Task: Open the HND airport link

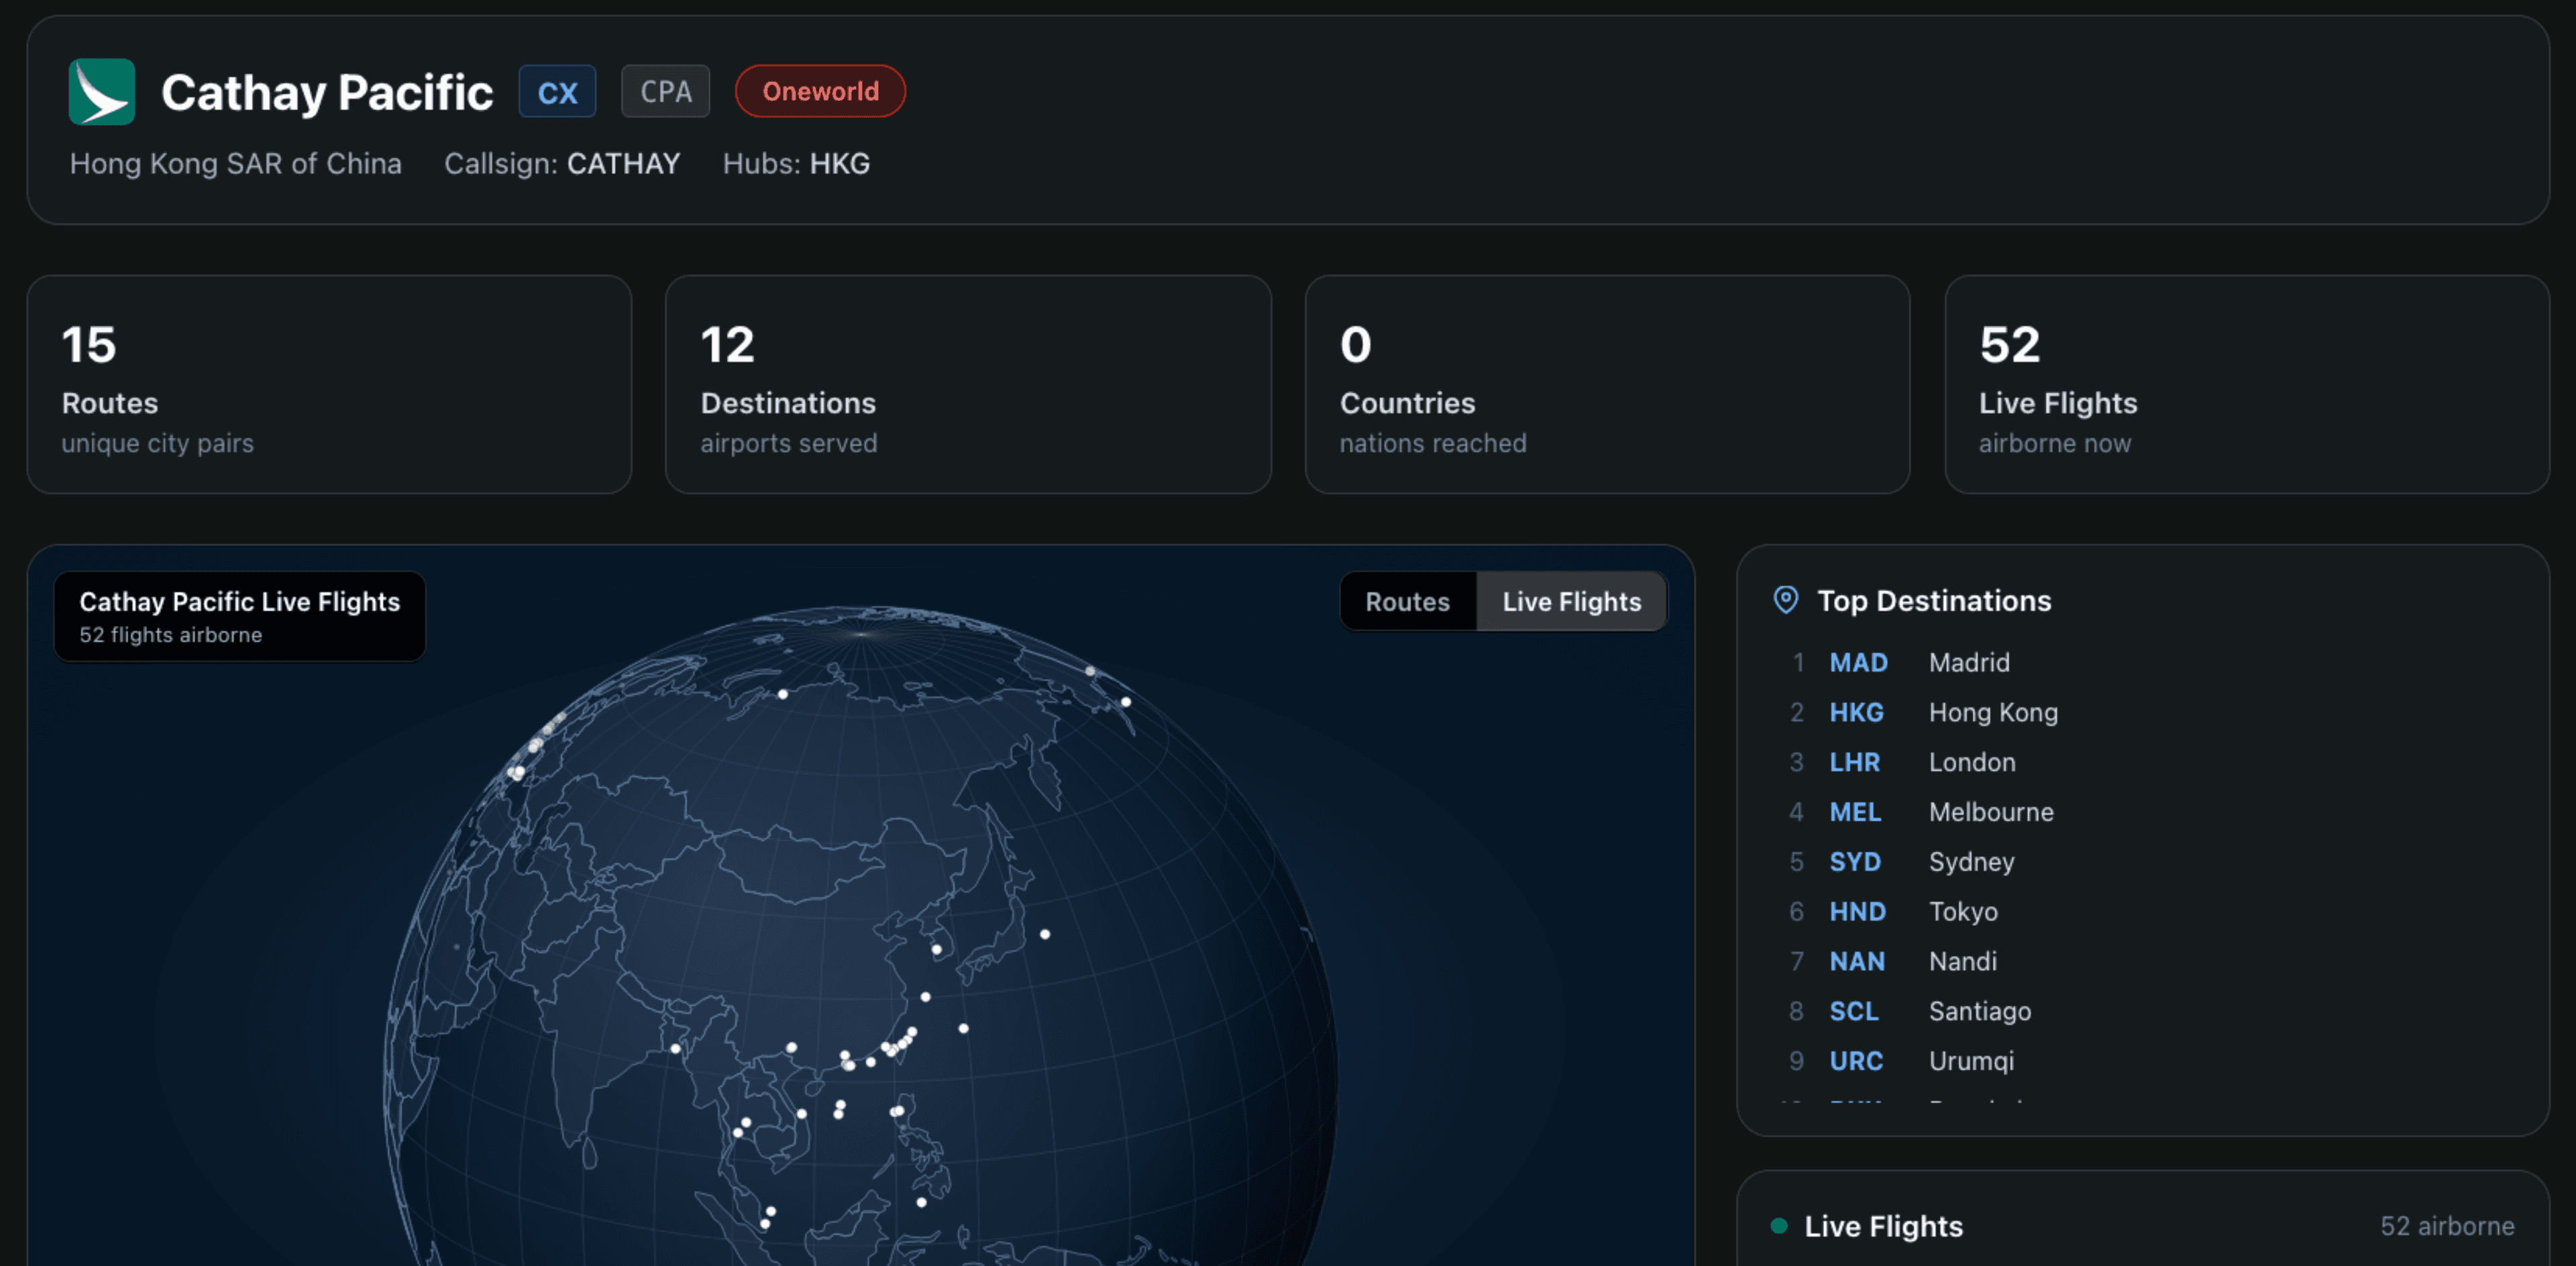Action: click(1857, 912)
